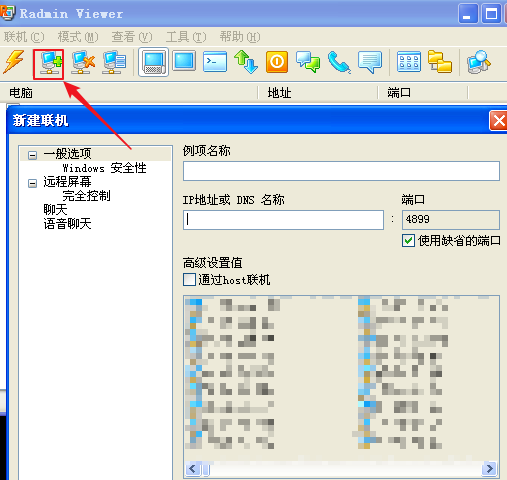Viewport: 507px width, 480px height.
Task: Click the 例项名称 input field
Action: tap(341, 171)
